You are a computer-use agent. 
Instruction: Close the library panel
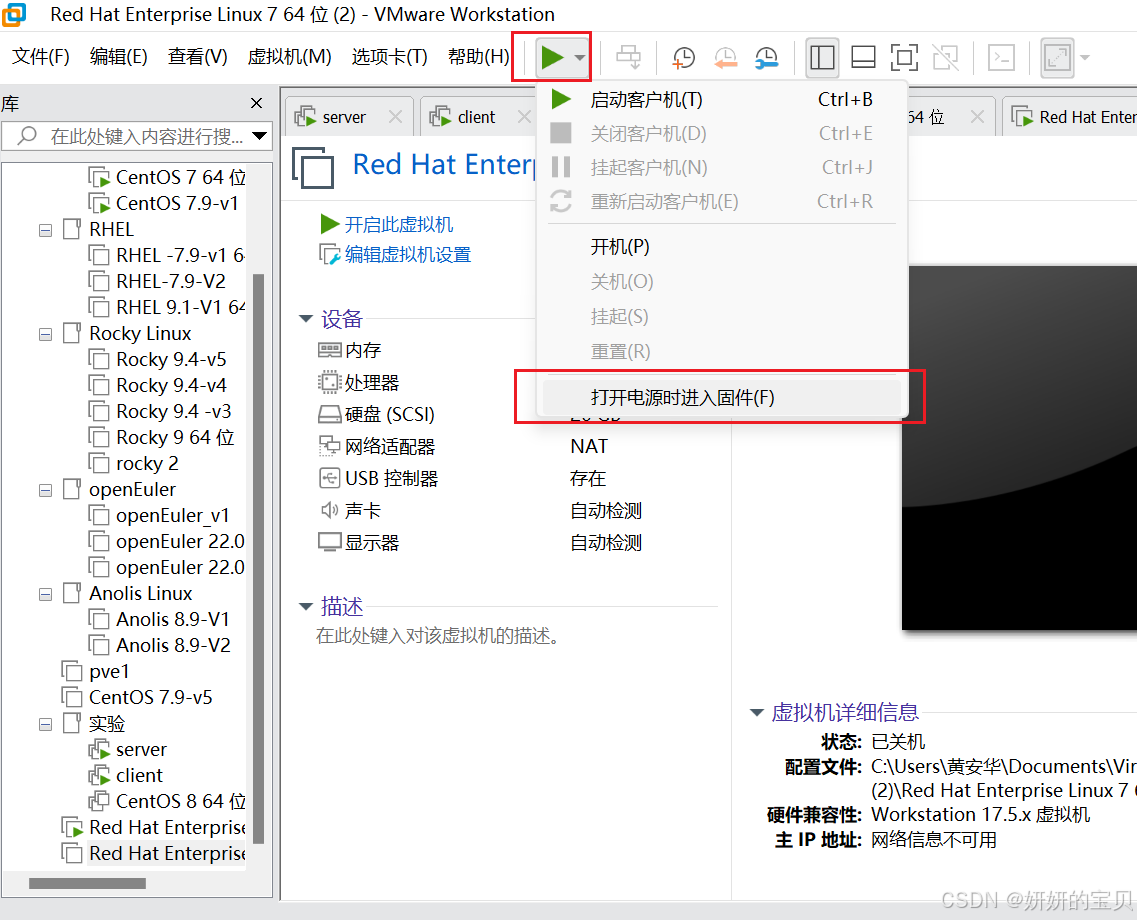[256, 103]
